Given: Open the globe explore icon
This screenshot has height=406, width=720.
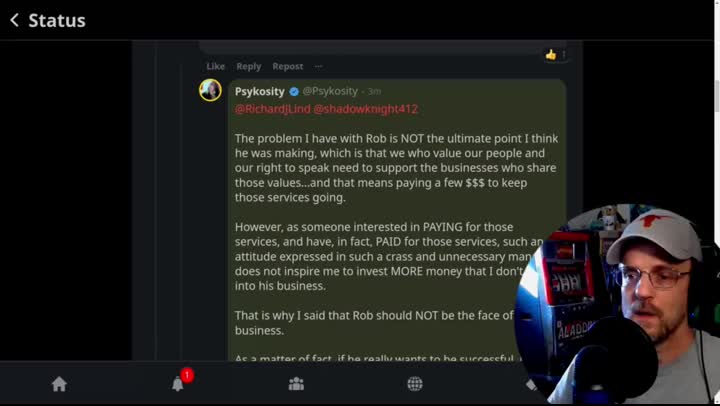Looking at the screenshot, I should click(415, 384).
